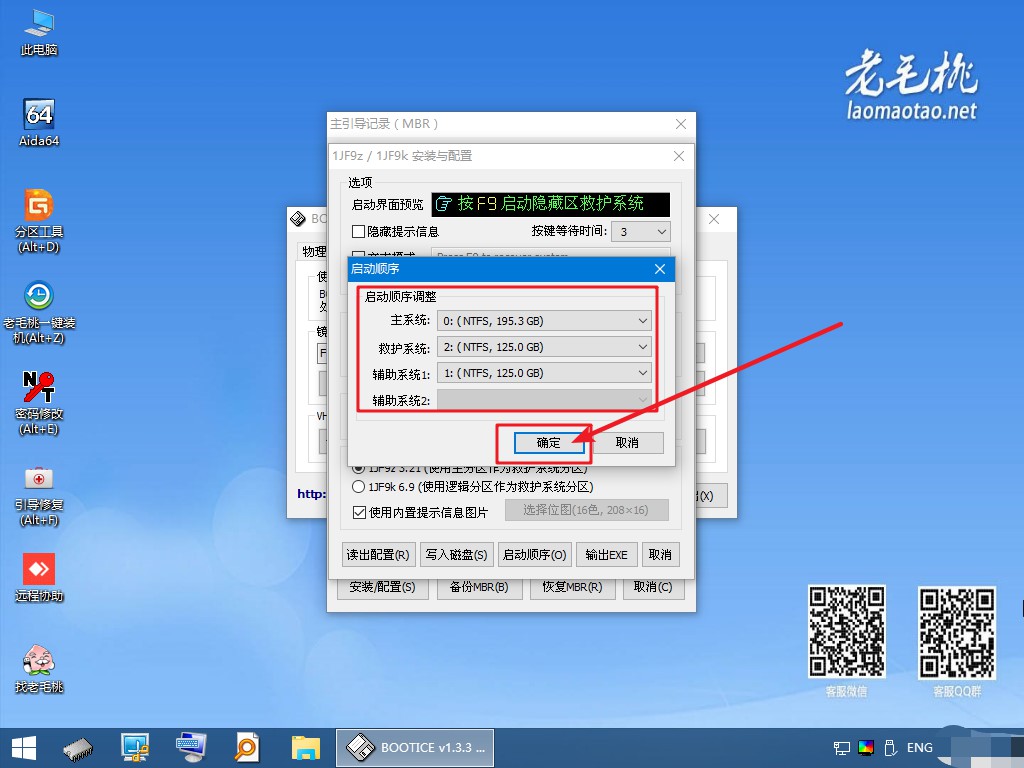Switch to BOOTICE v1.3.3 taskbar button

click(x=415, y=748)
